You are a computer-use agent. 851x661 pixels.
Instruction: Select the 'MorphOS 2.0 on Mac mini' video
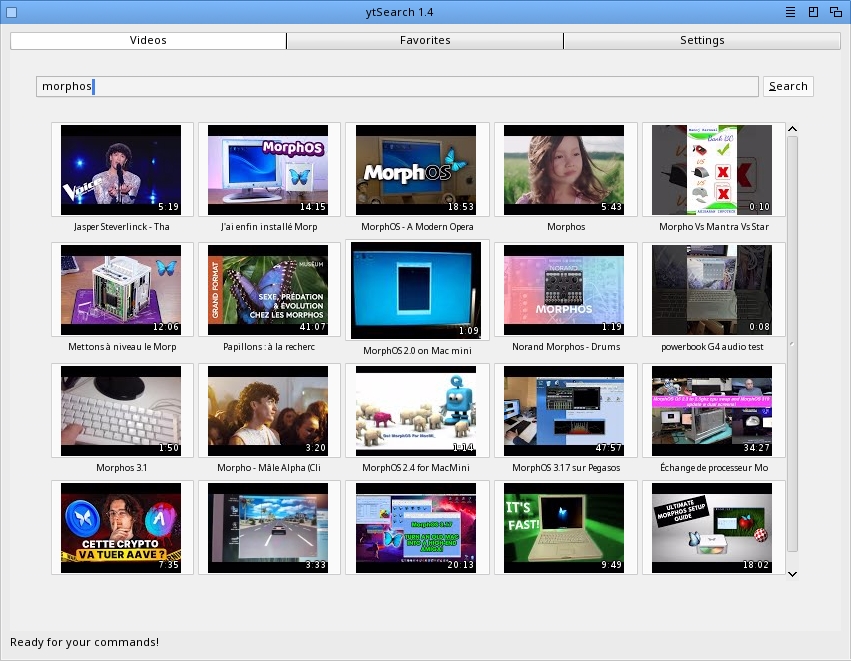[416, 290]
